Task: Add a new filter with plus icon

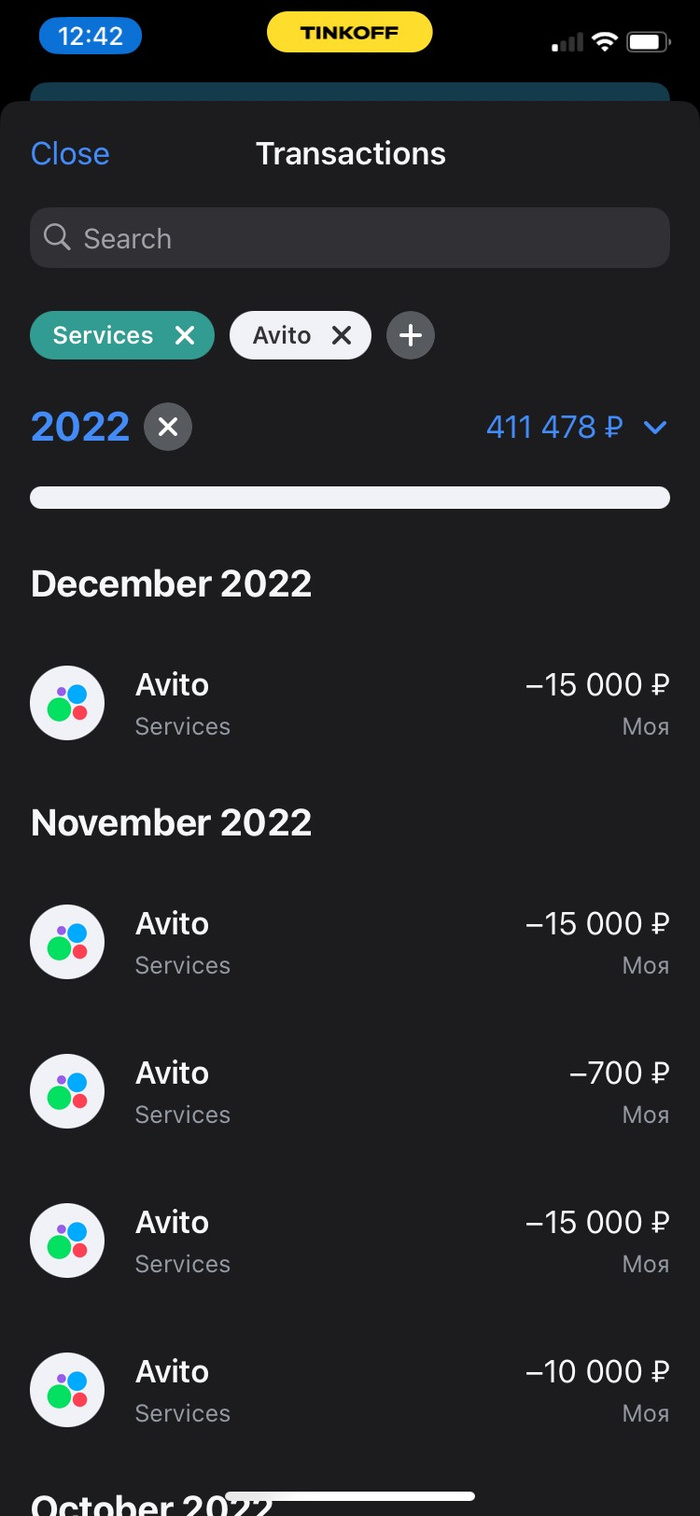Action: pos(410,335)
